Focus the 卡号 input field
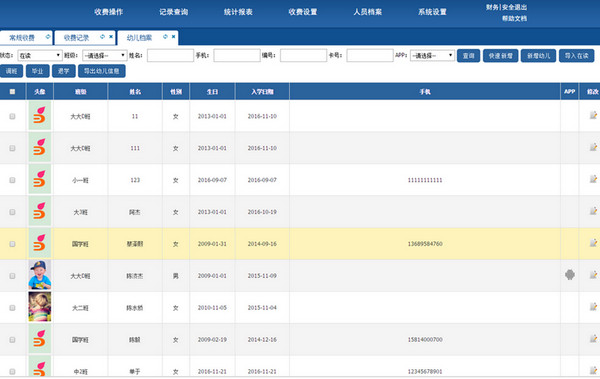This screenshot has width=600, height=379. click(370, 56)
